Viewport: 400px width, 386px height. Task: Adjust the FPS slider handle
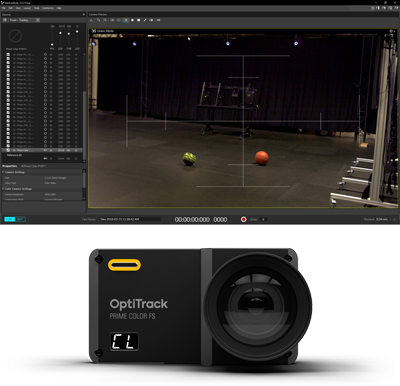coord(52,44)
